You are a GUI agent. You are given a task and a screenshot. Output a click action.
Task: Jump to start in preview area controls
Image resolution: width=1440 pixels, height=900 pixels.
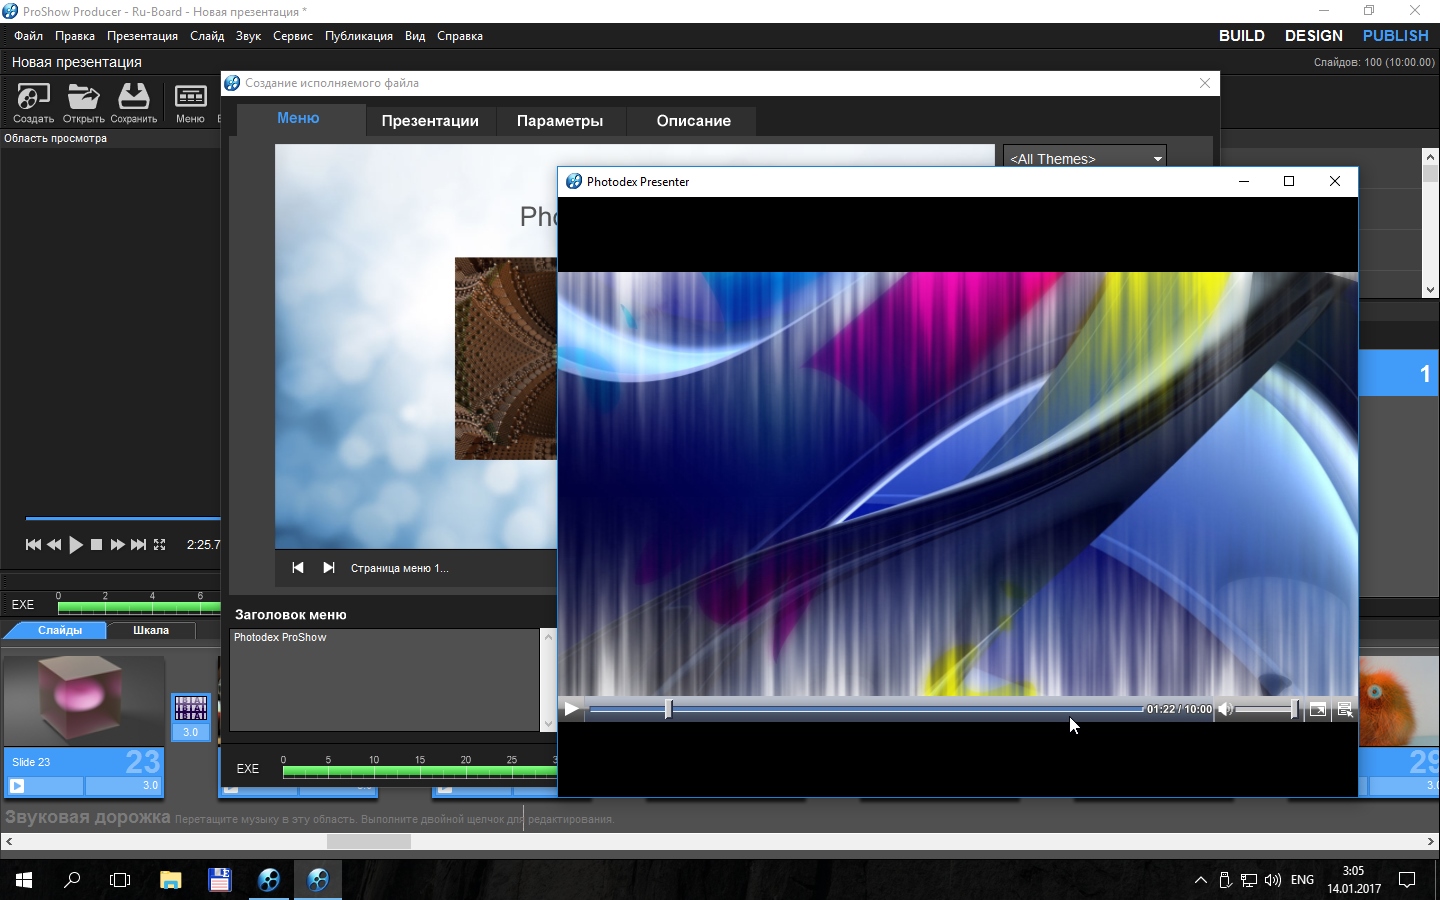(x=33, y=545)
